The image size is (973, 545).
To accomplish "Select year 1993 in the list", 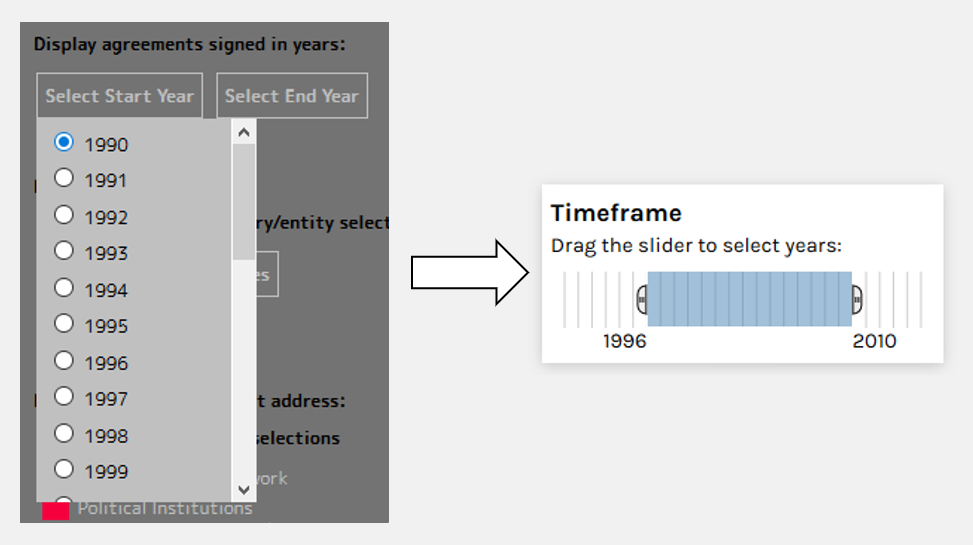I will tap(64, 251).
